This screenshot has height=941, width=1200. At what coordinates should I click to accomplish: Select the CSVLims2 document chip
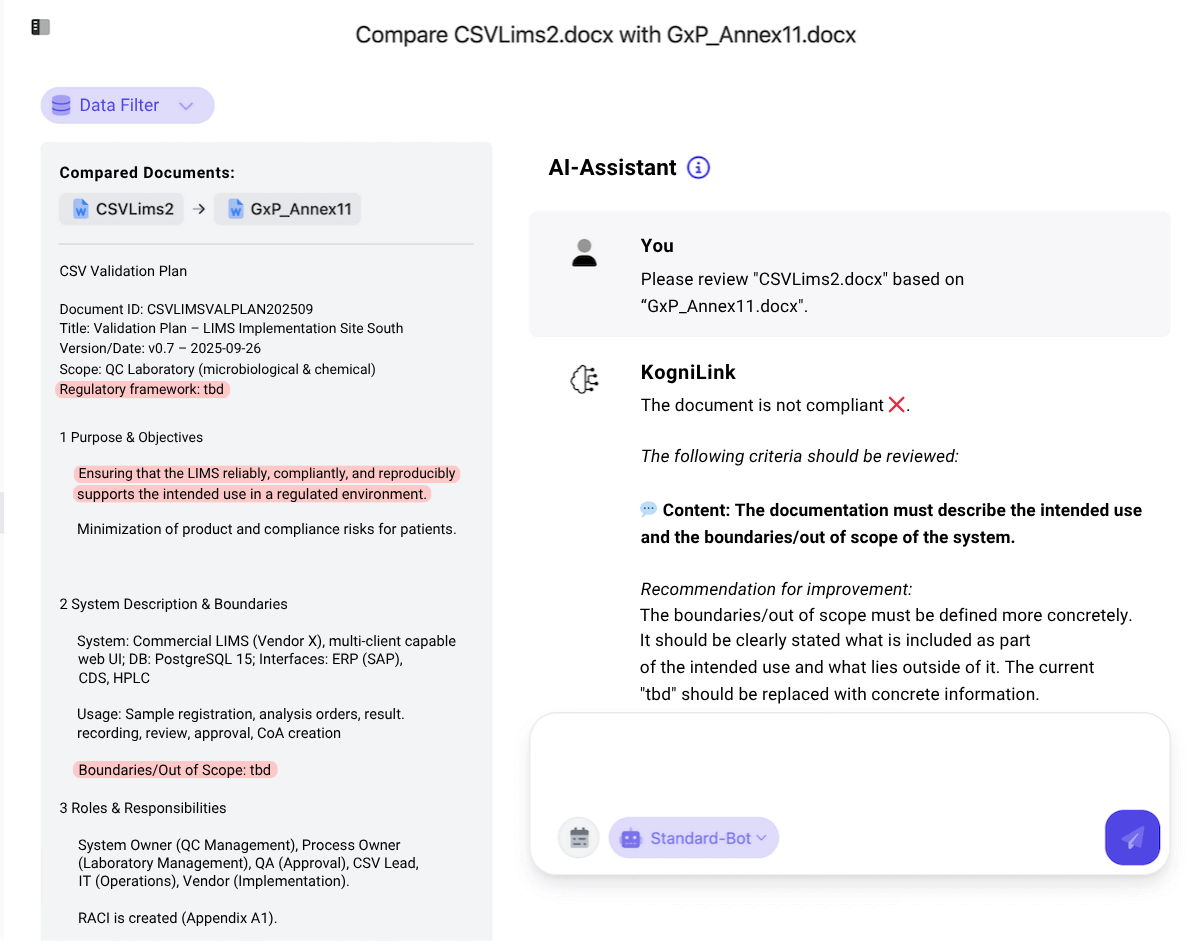pos(121,209)
